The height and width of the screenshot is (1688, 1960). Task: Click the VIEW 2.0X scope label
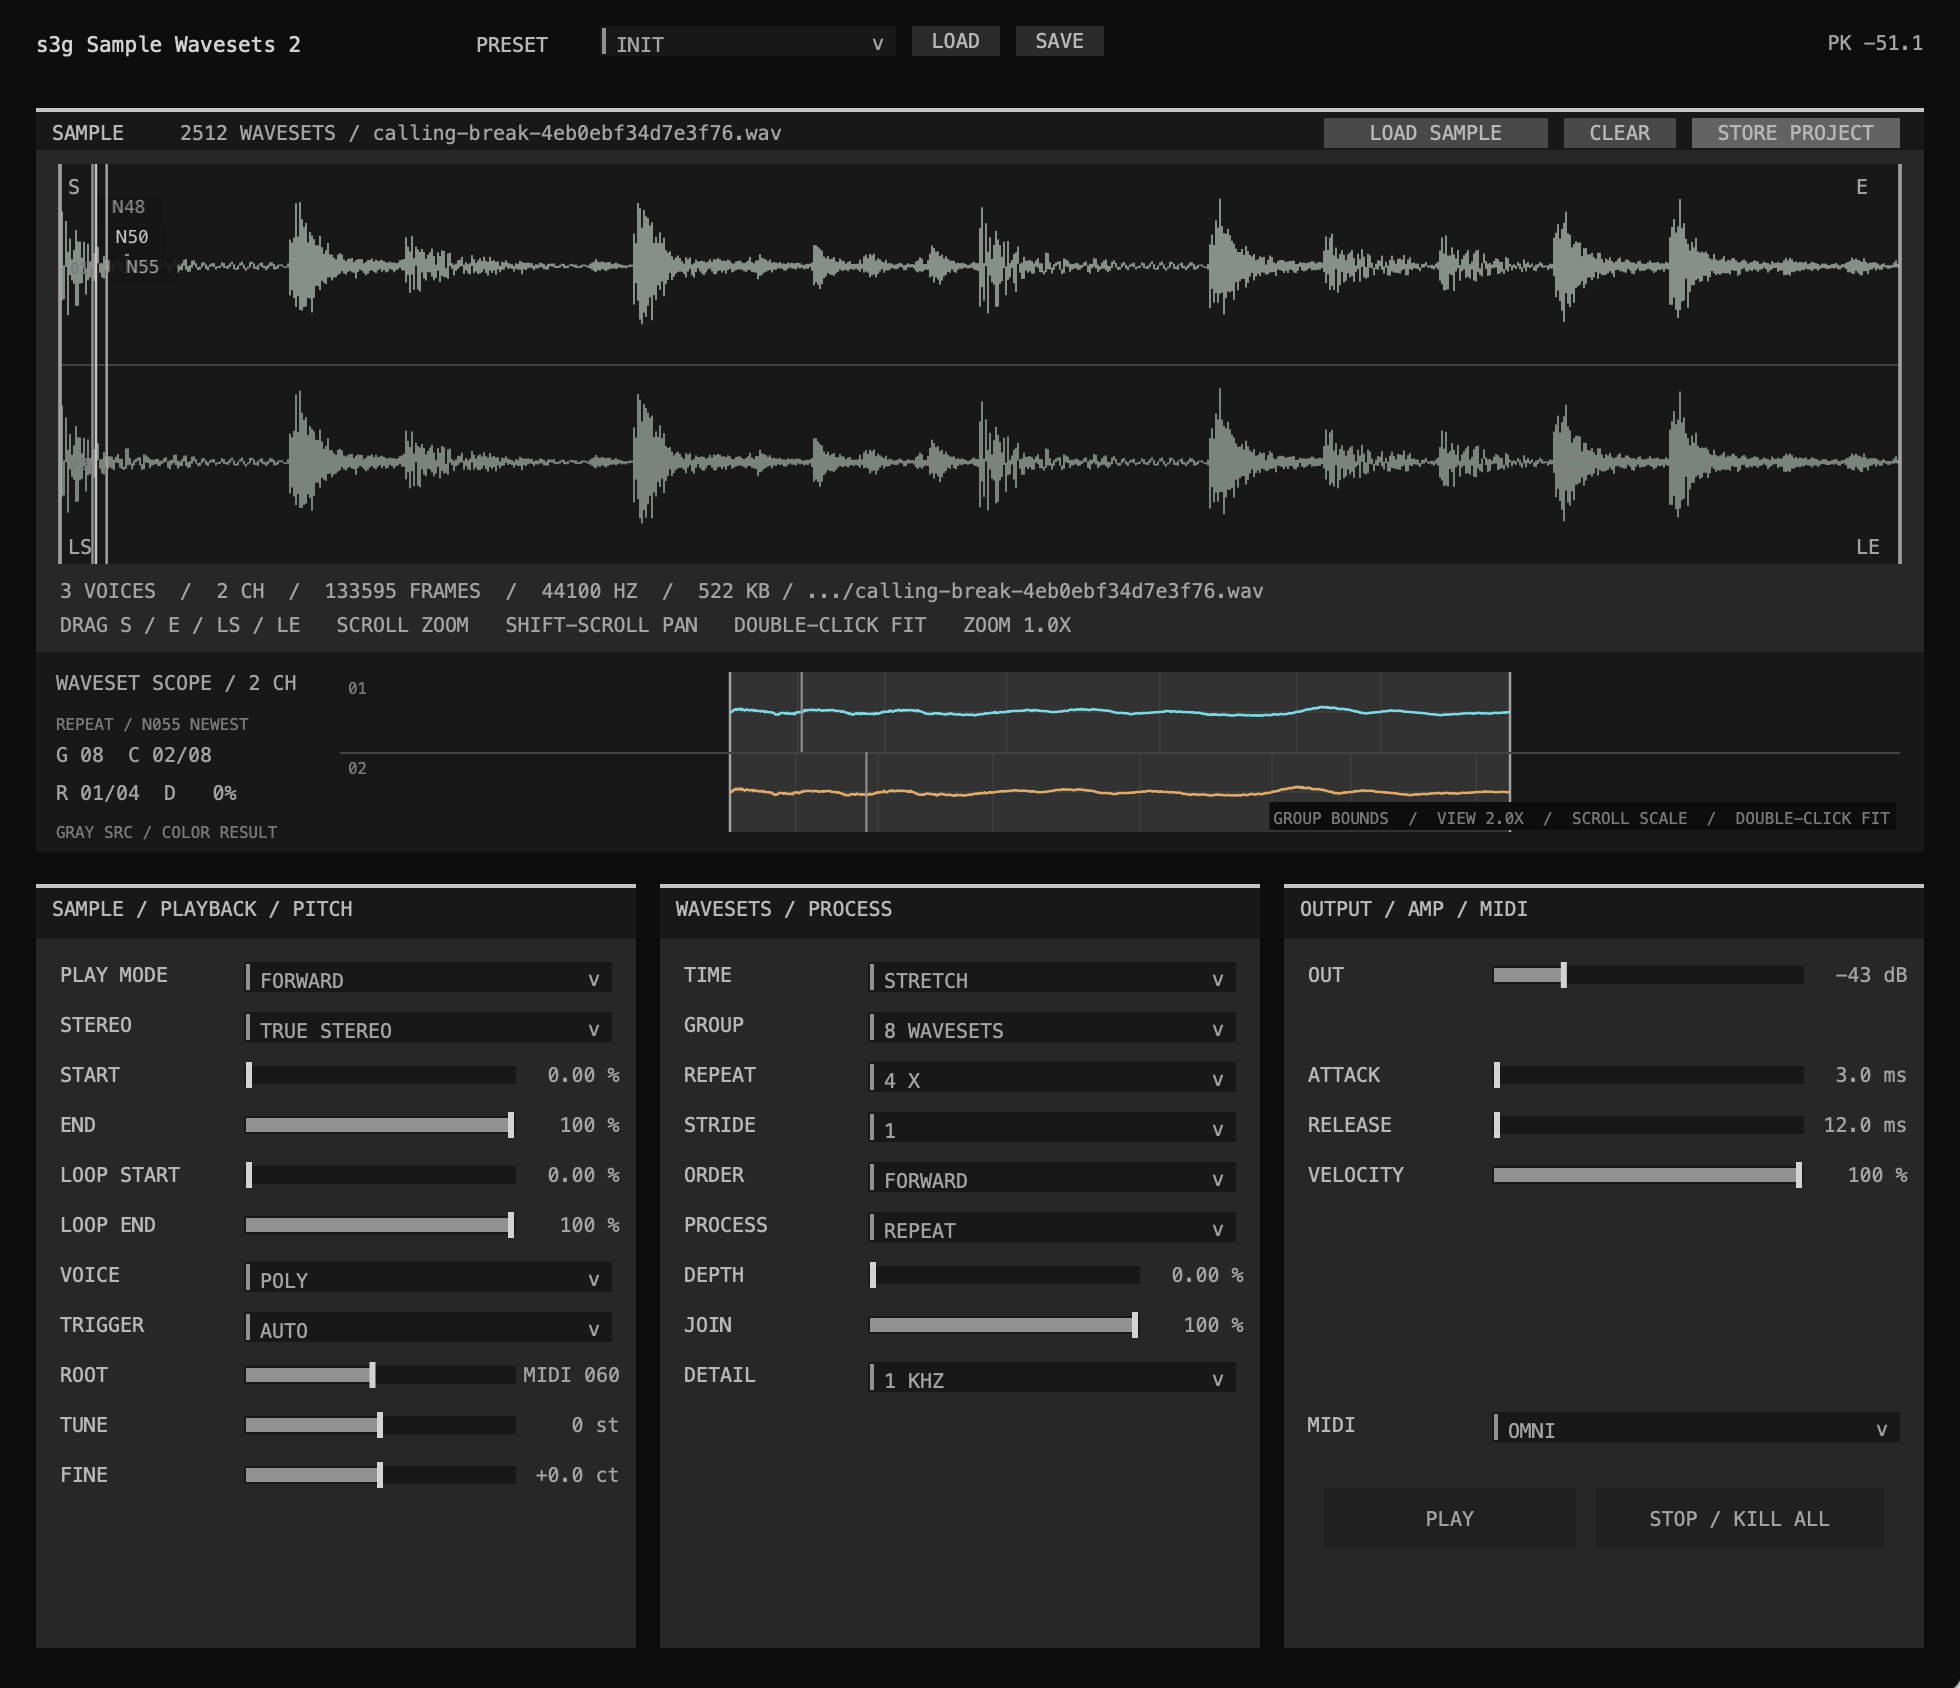coord(1480,818)
